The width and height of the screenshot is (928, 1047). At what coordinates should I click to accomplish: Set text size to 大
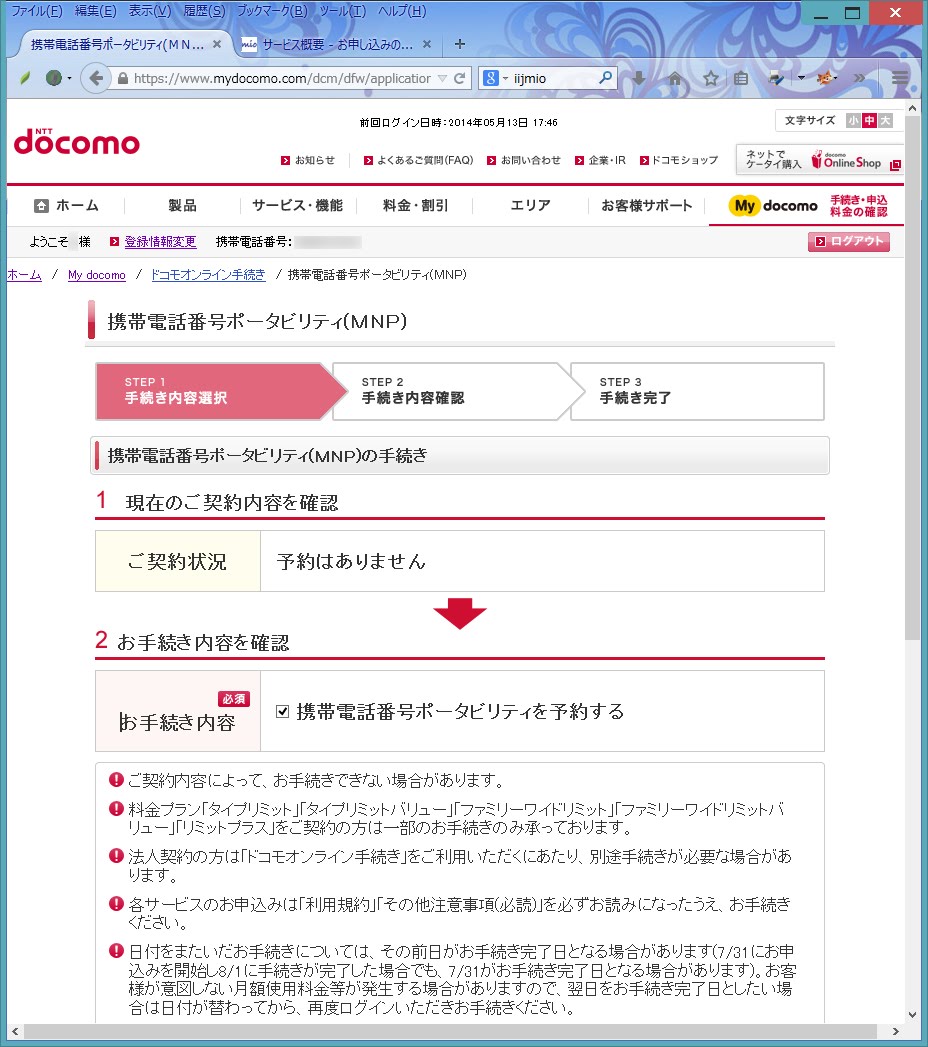885,120
